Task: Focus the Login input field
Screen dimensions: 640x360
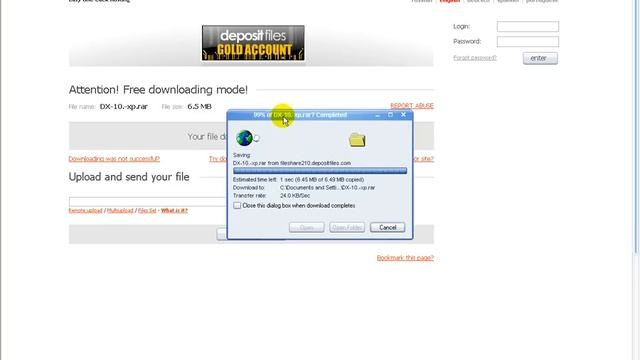Action: pos(527,27)
